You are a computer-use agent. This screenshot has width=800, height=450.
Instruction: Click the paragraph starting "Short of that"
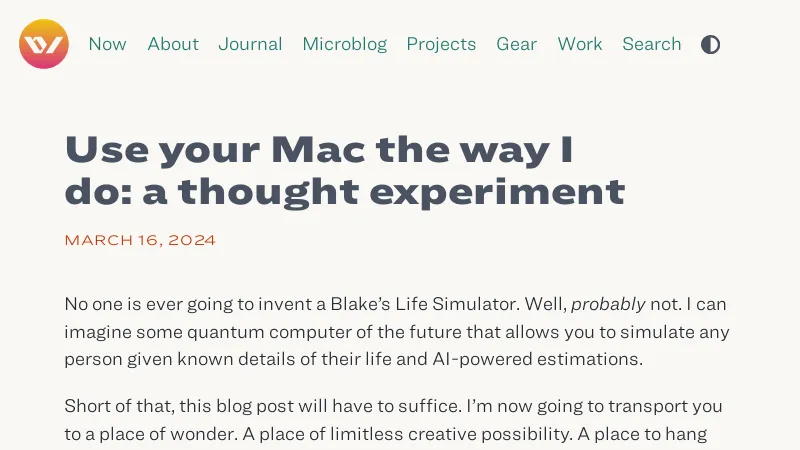tap(393, 420)
